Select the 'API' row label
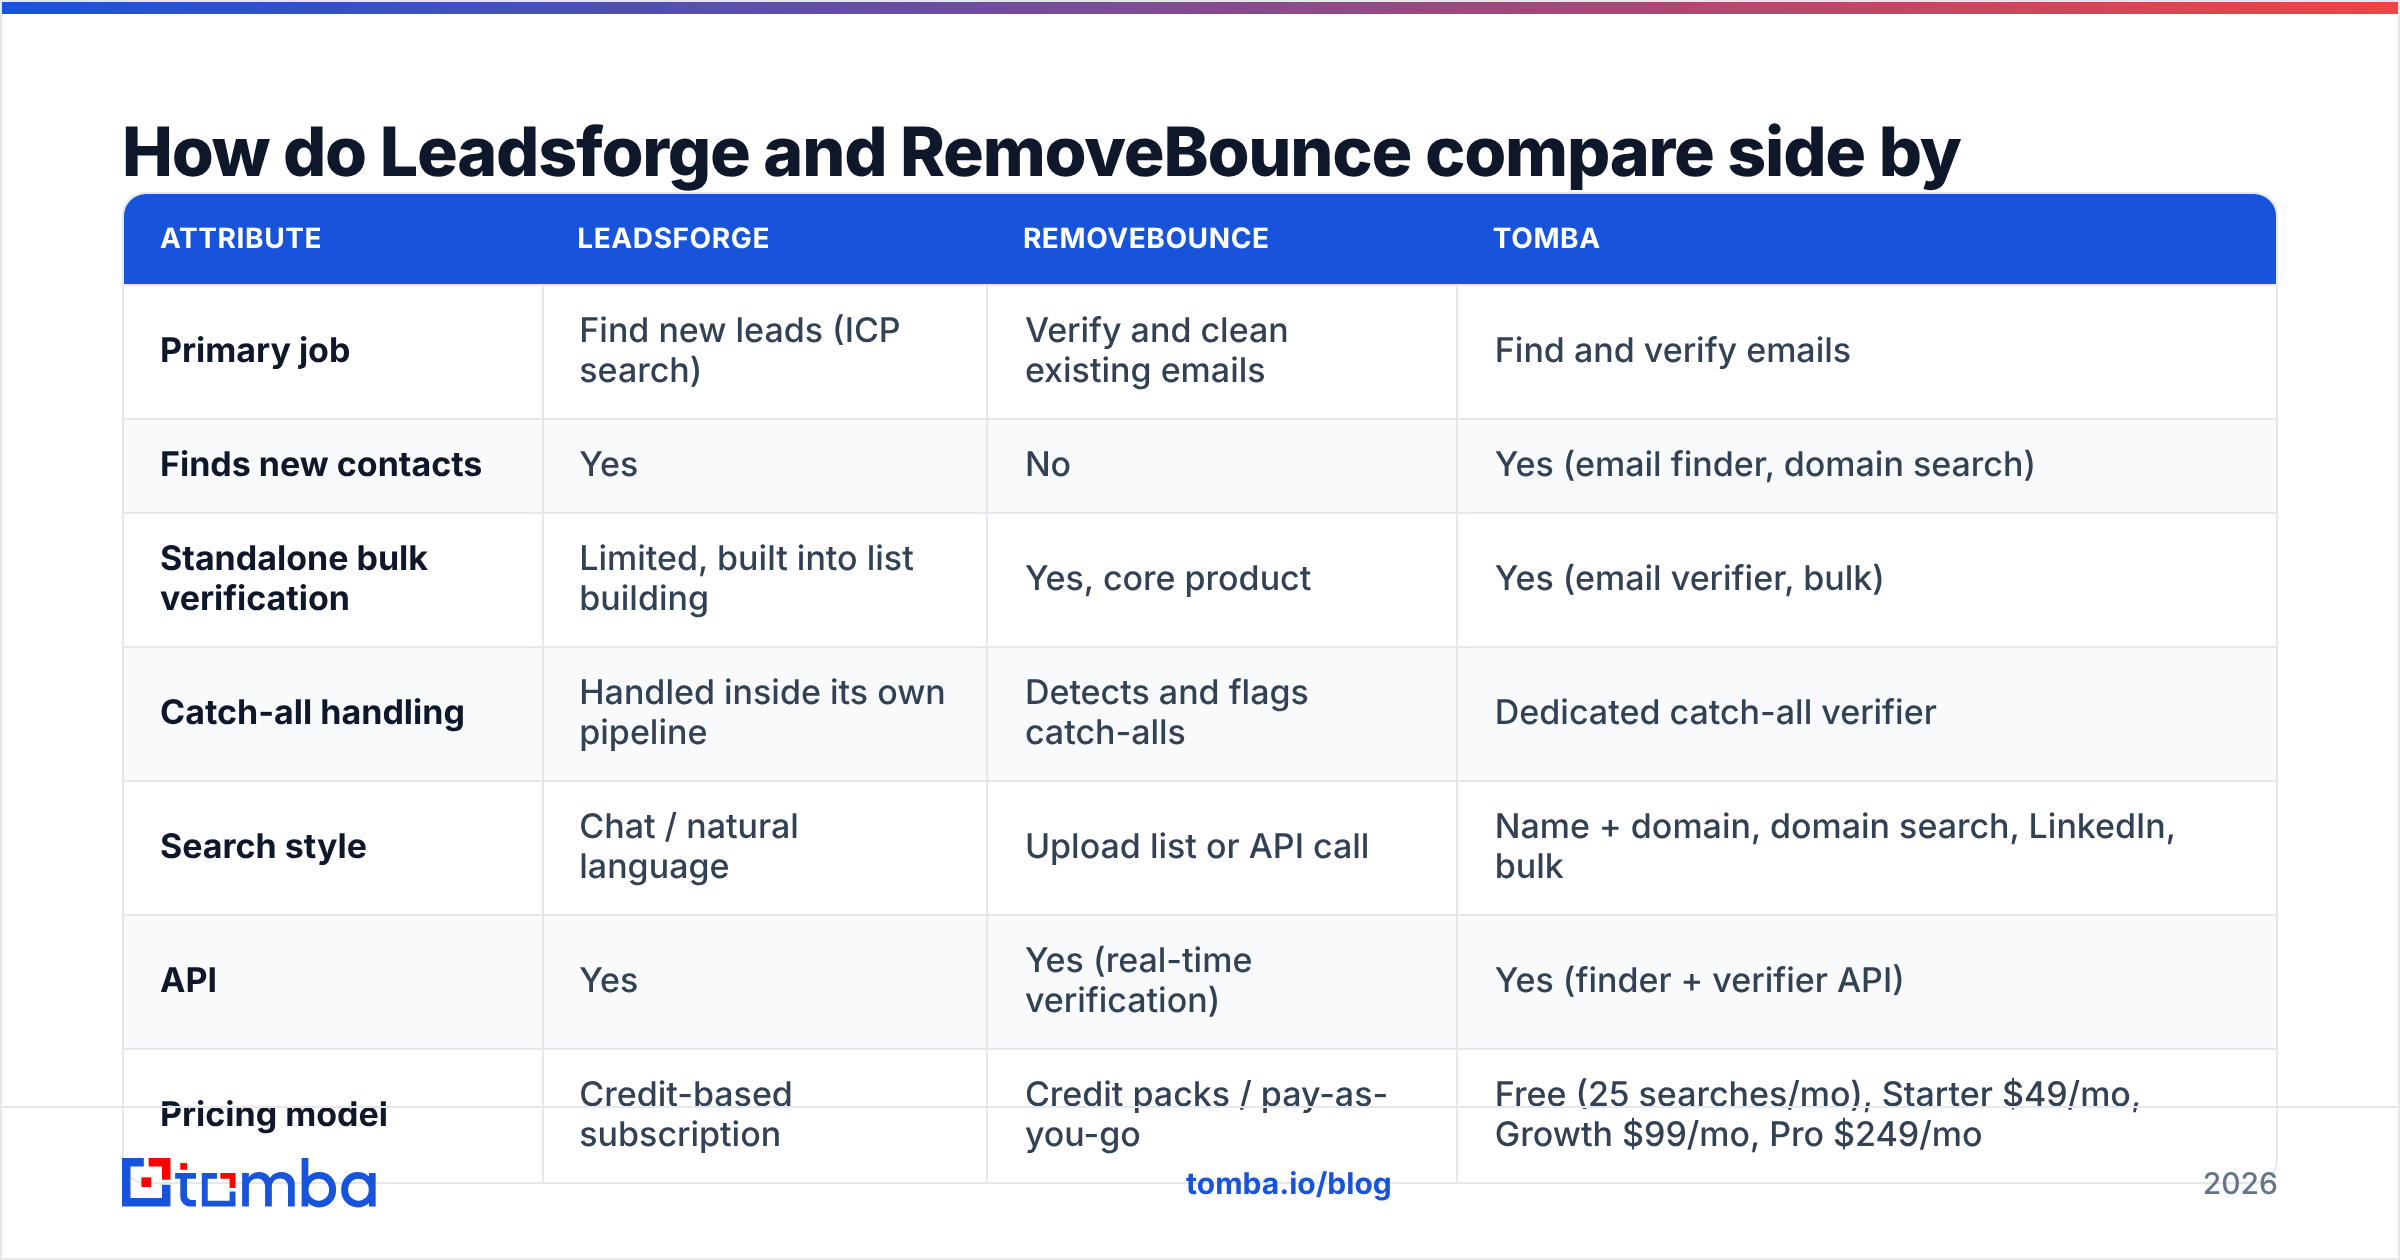Viewport: 2400px width, 1260px height. coord(189,980)
